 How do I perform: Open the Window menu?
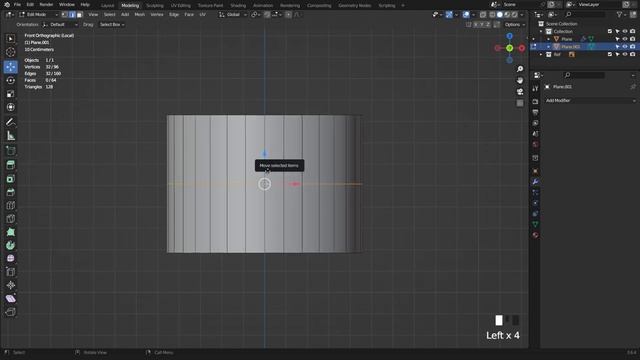point(67,4)
